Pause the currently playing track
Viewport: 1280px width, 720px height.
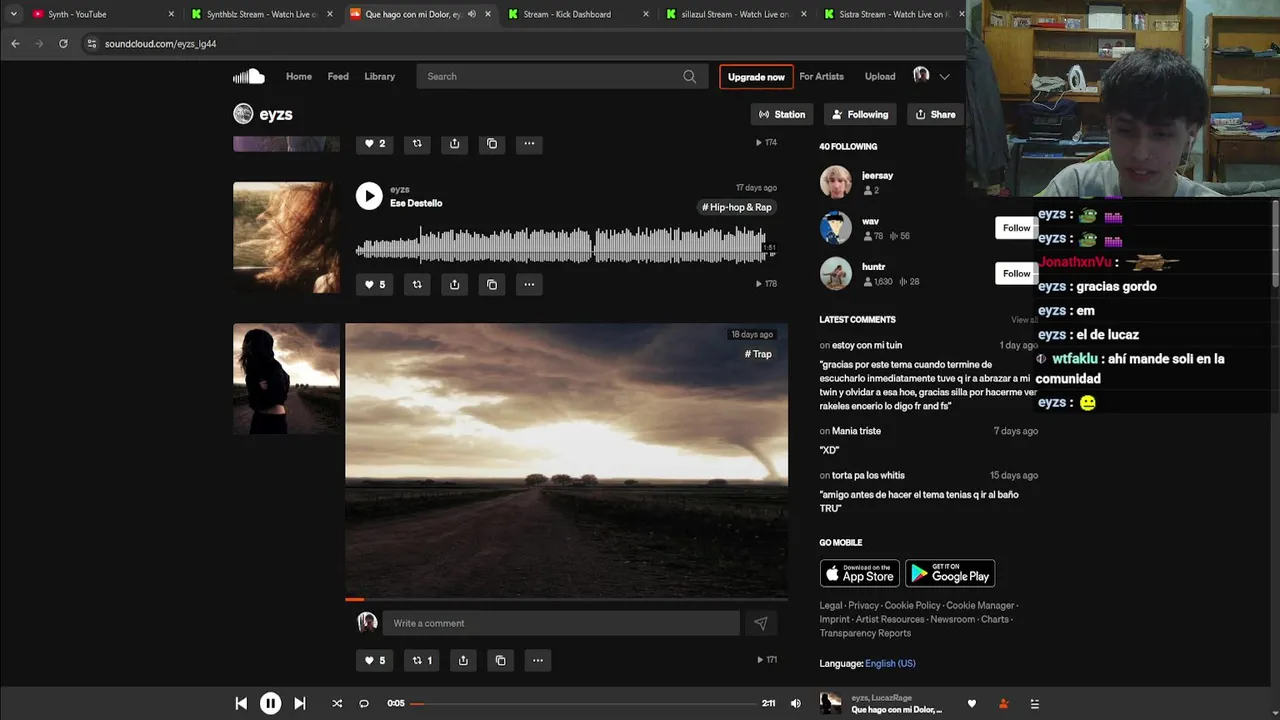(x=270, y=703)
